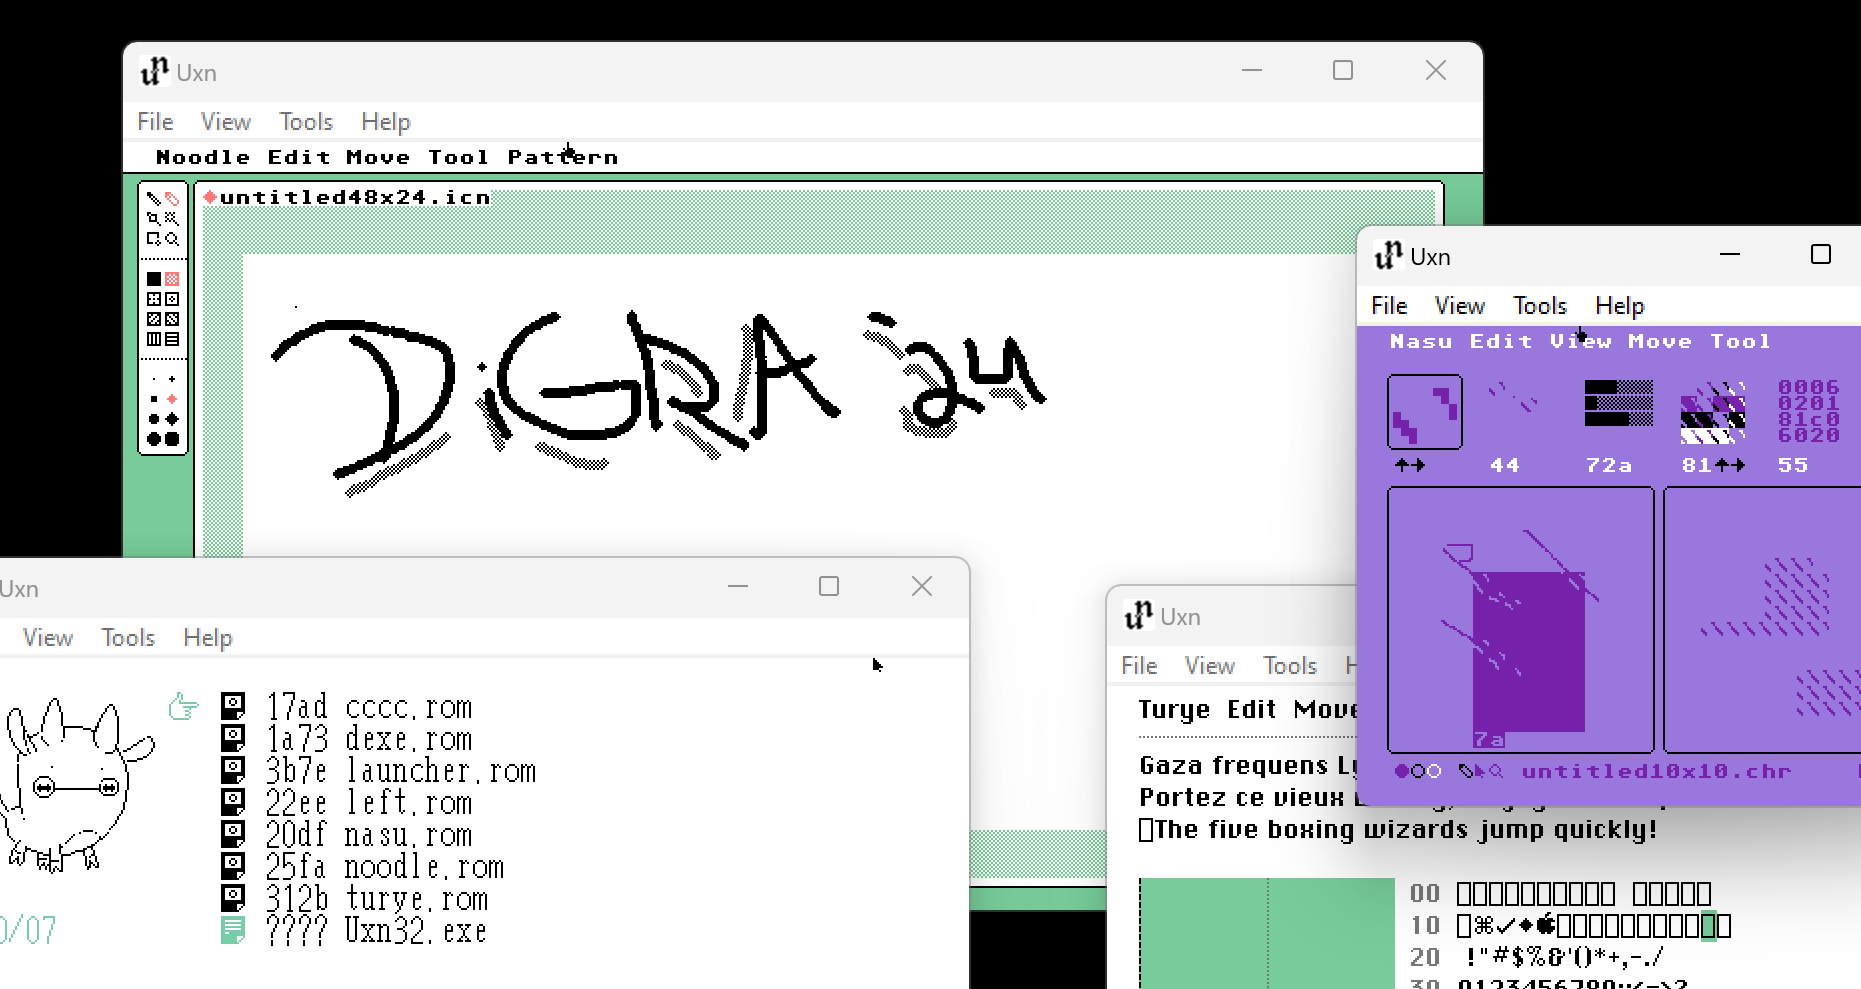Pick the large round brush

(x=154, y=439)
